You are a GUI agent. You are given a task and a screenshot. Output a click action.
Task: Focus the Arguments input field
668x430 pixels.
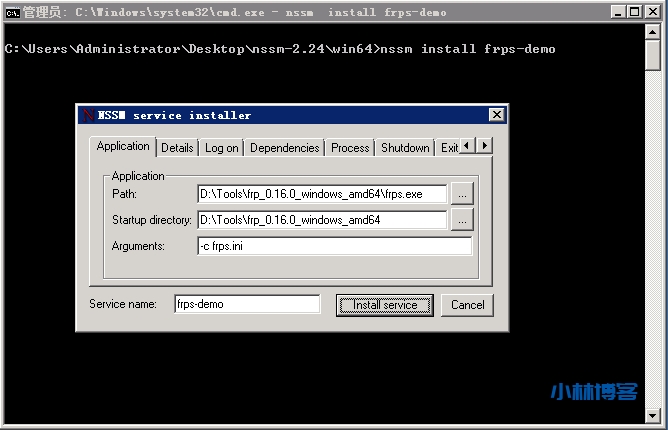pyautogui.click(x=334, y=246)
